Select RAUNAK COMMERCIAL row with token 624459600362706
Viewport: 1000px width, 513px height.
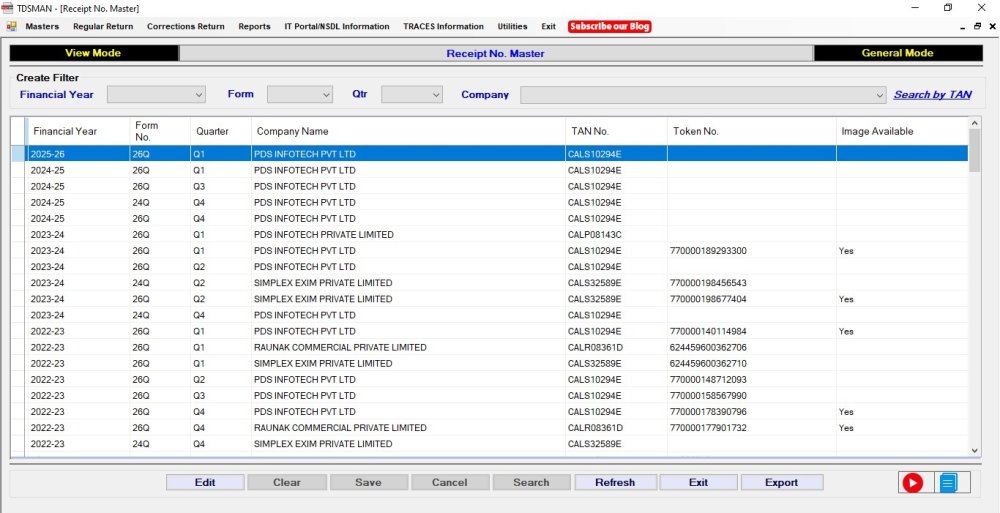click(x=490, y=347)
